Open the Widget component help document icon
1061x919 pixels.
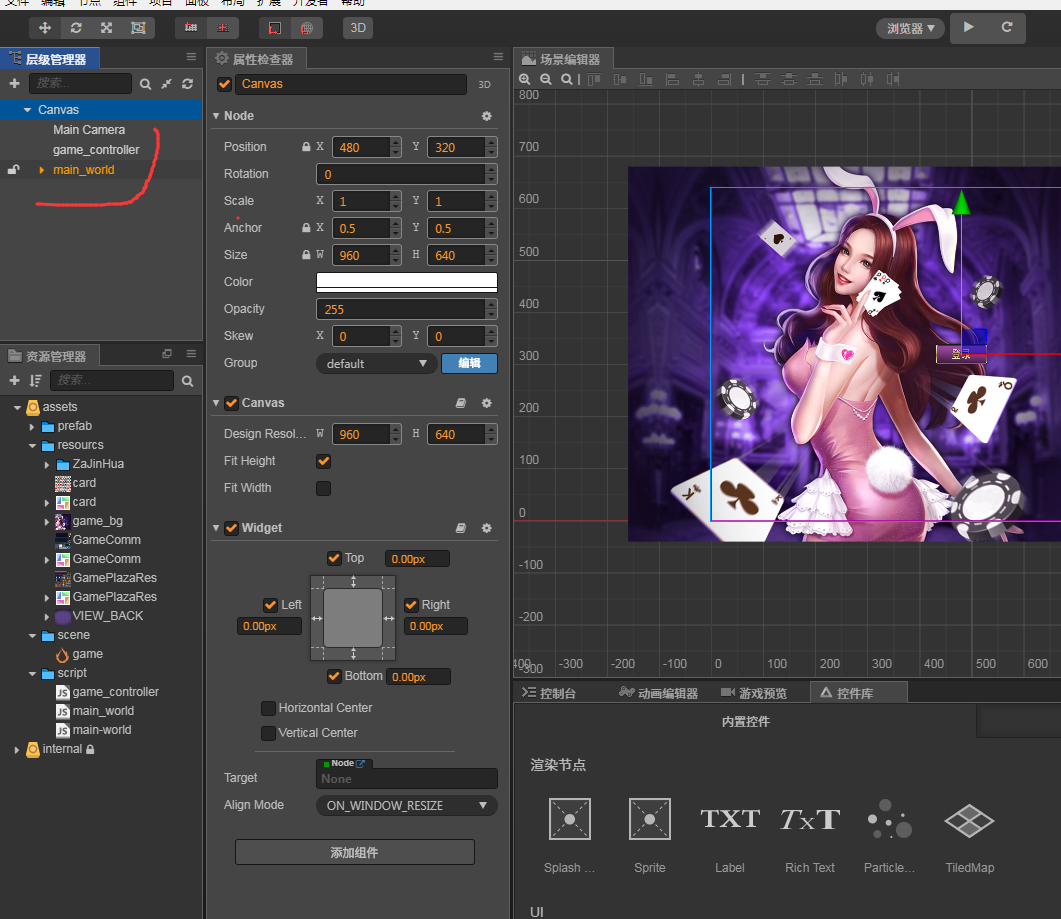[461, 528]
